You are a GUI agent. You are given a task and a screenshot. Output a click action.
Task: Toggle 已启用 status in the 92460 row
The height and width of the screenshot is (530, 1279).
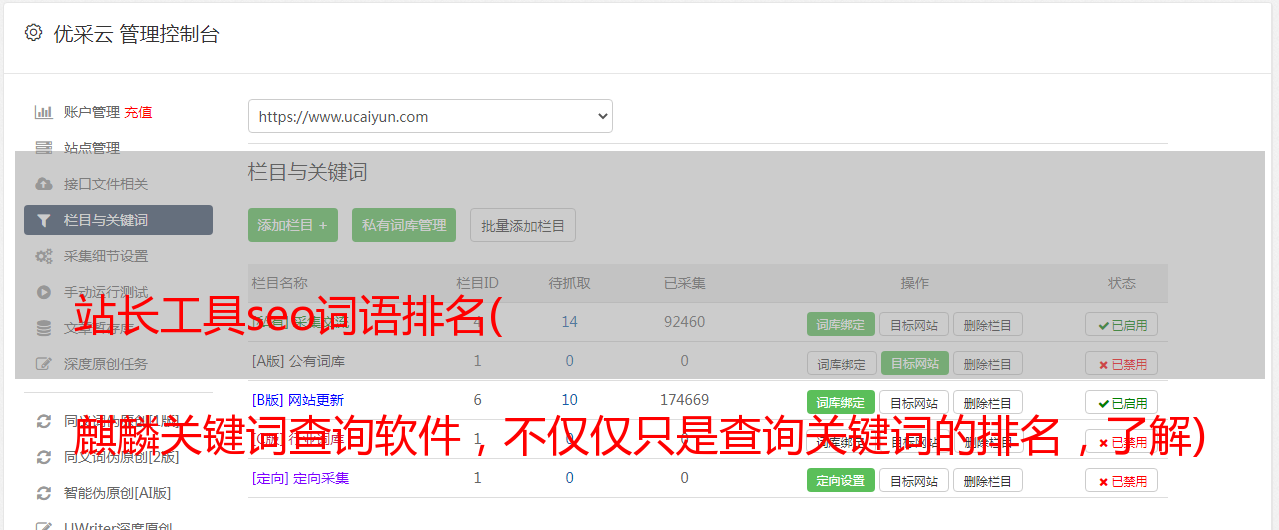(1121, 324)
